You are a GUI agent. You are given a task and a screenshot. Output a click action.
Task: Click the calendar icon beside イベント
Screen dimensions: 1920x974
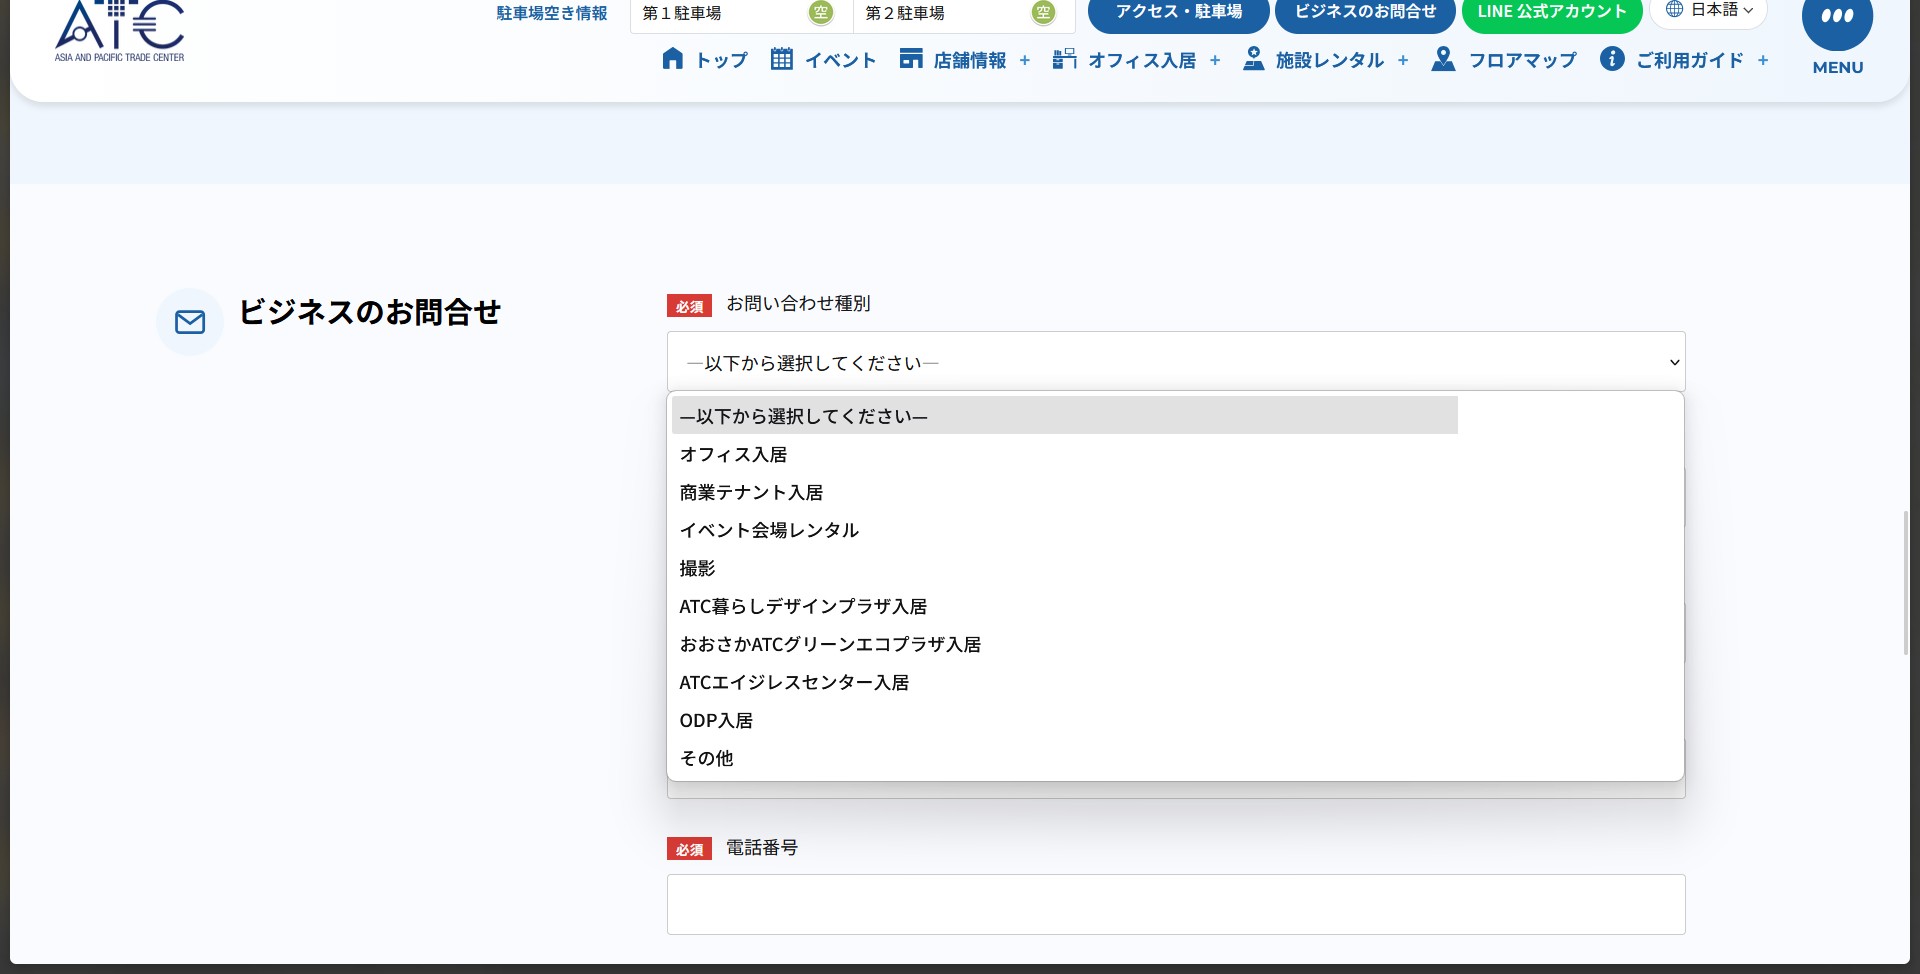click(782, 59)
